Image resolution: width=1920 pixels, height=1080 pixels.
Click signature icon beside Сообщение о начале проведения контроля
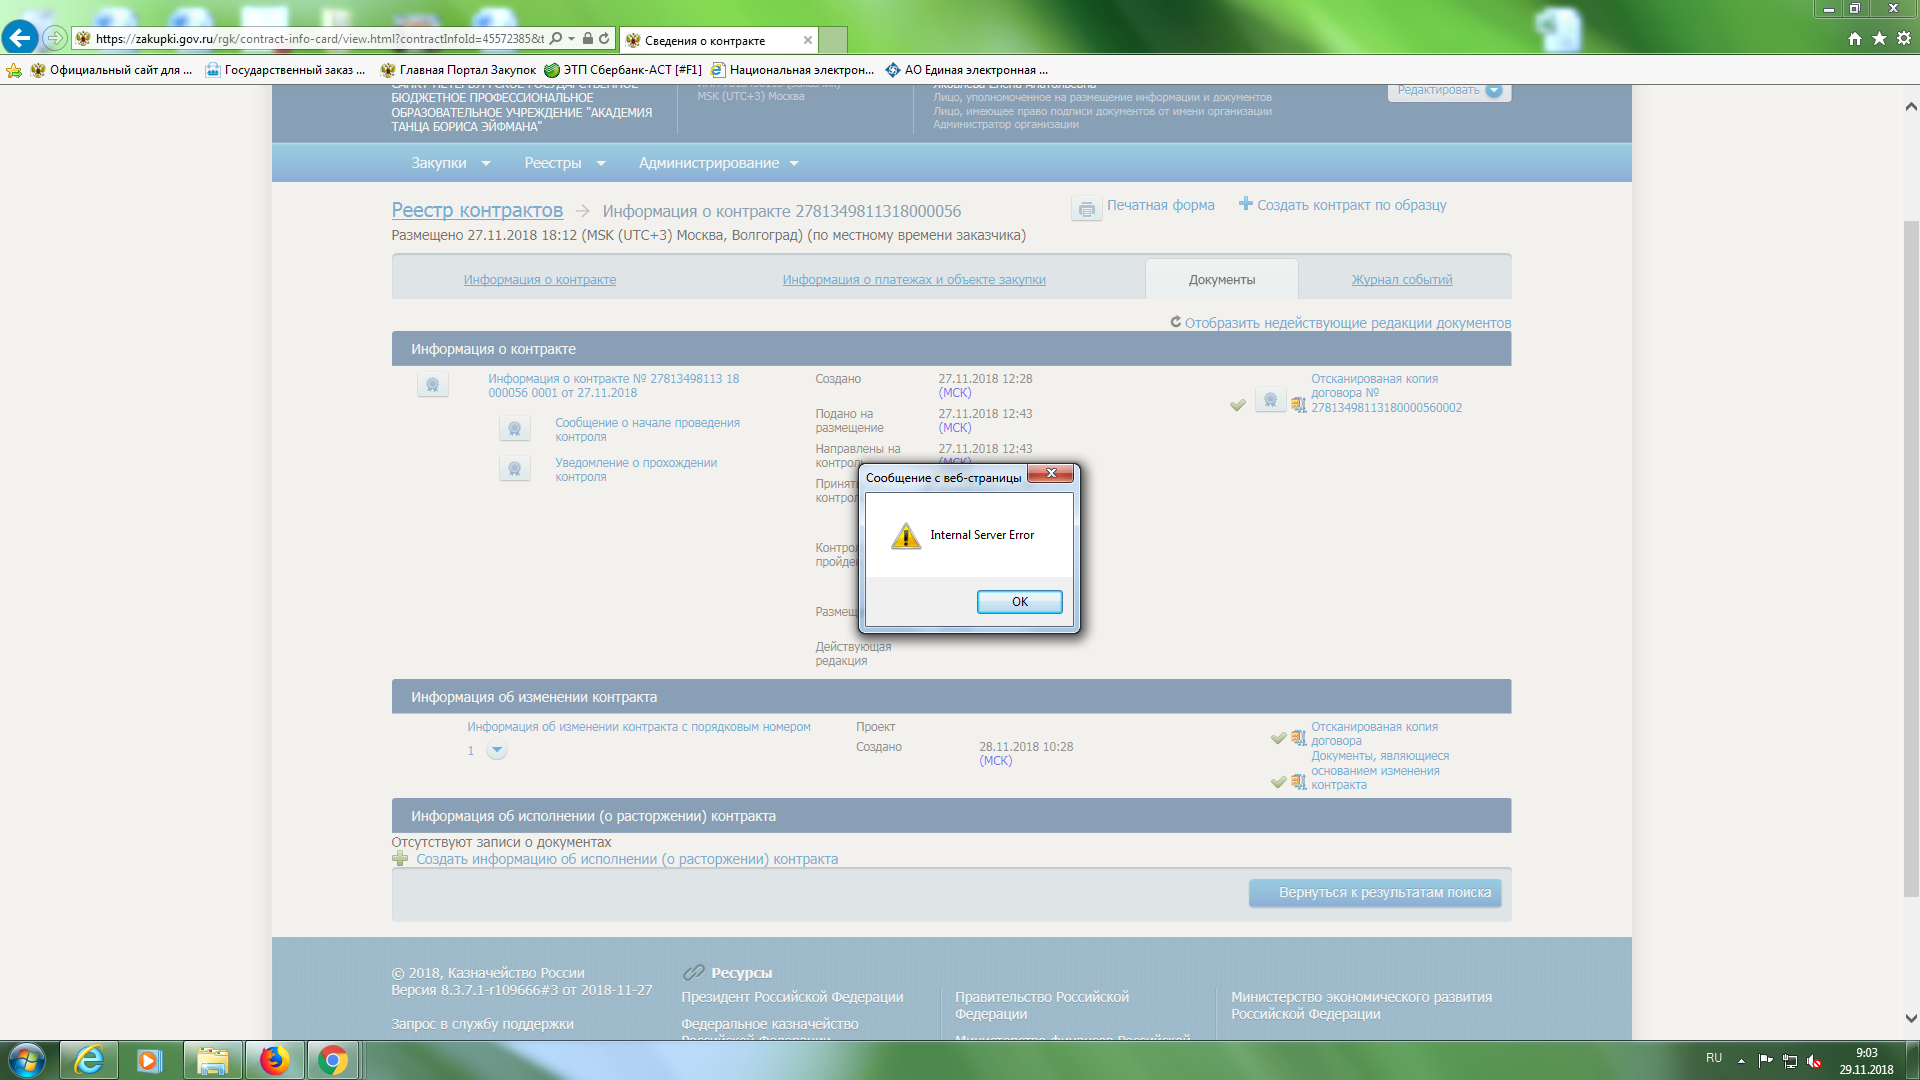point(514,429)
